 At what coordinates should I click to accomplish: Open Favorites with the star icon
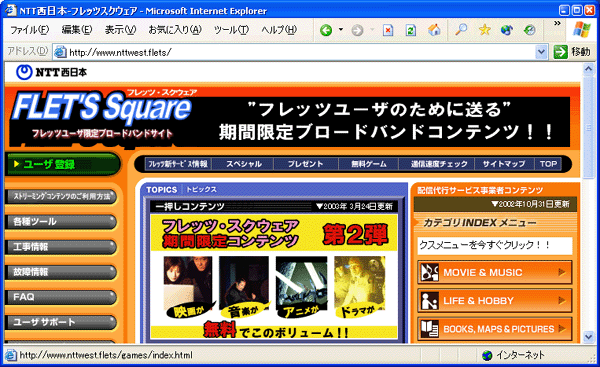pos(484,29)
